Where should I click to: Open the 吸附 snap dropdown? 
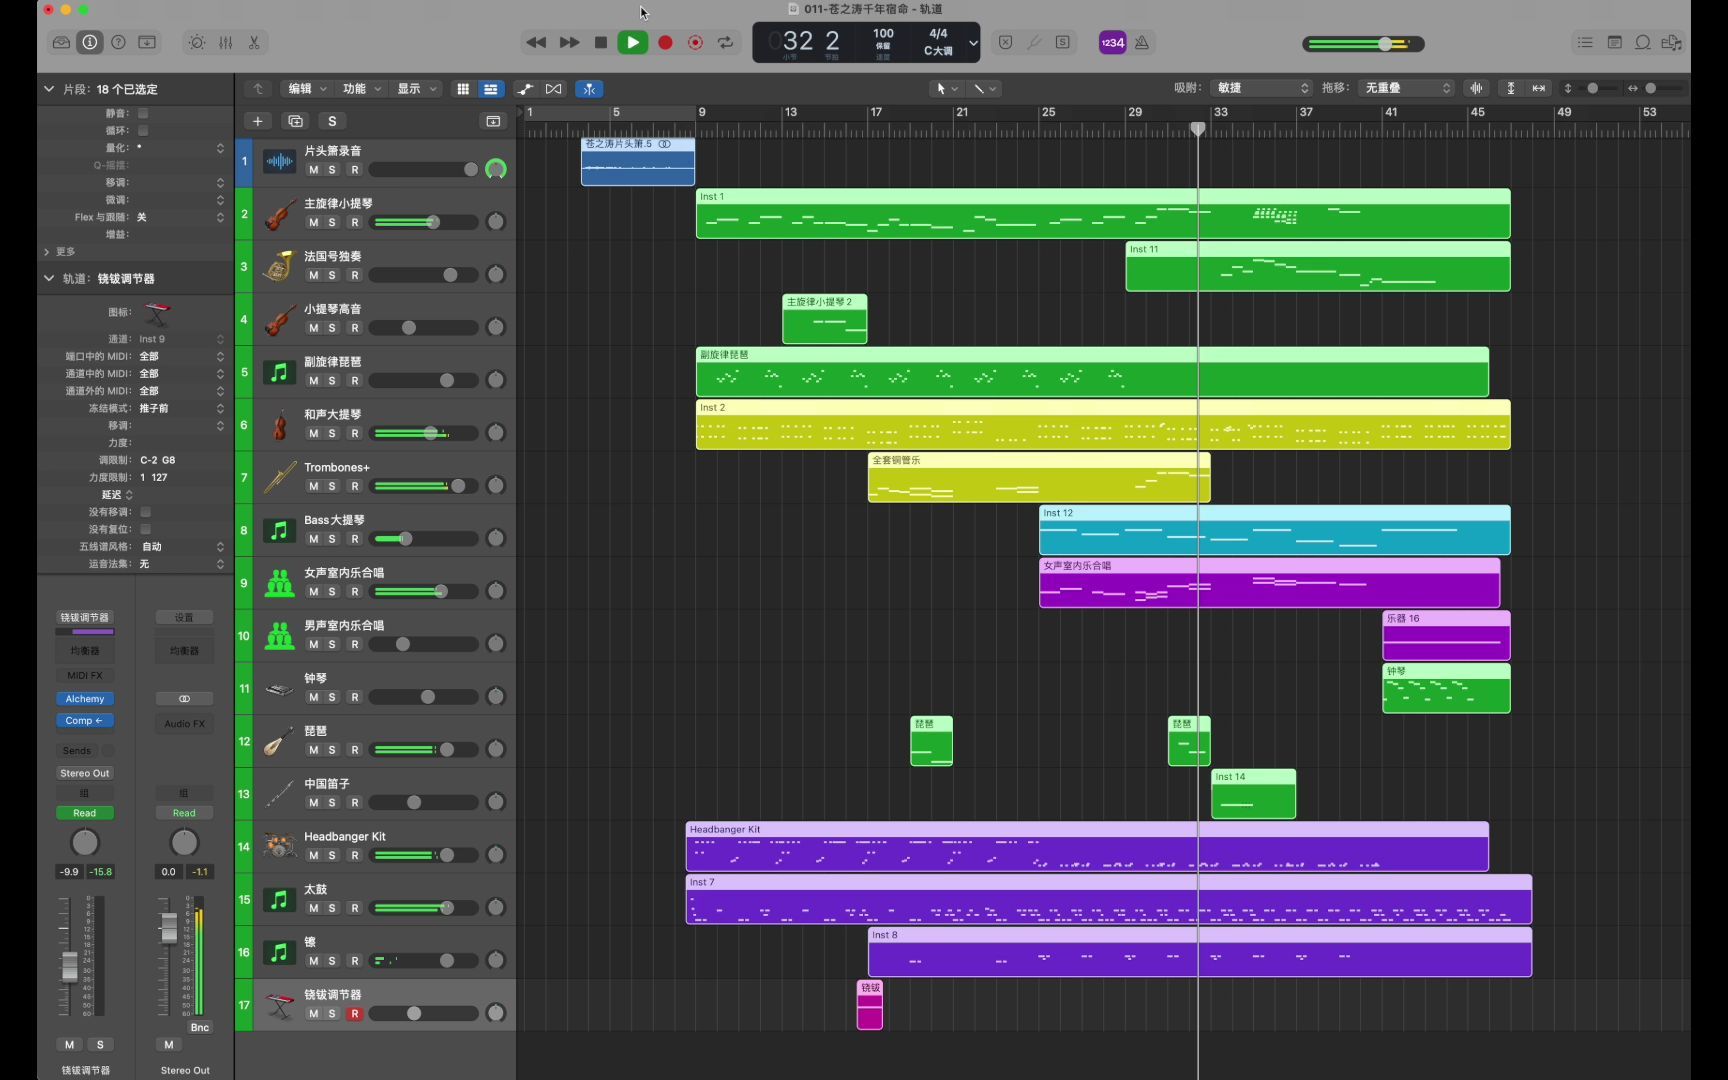[1261, 88]
